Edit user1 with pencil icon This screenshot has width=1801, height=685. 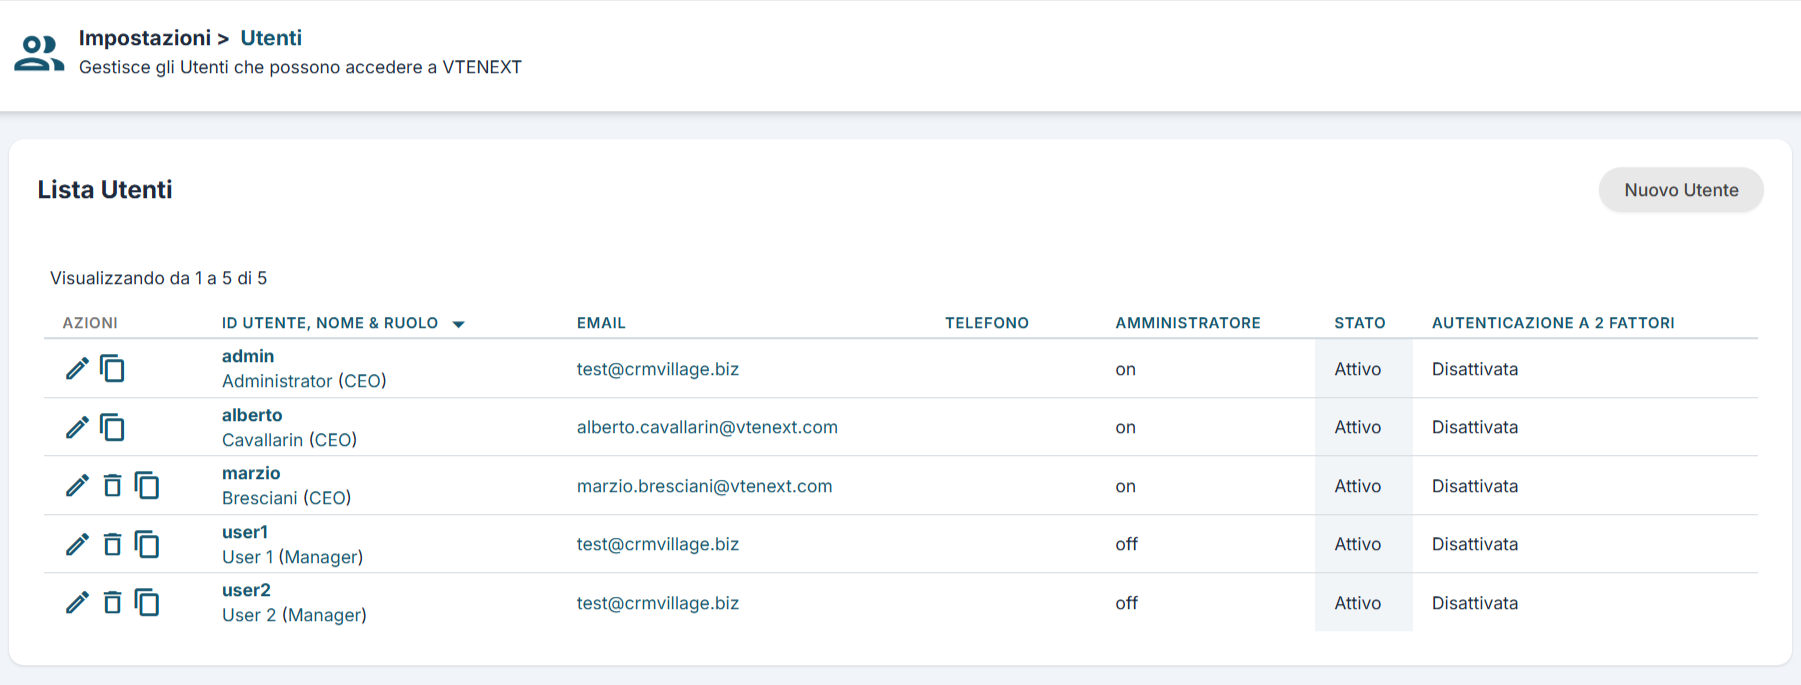(77, 544)
